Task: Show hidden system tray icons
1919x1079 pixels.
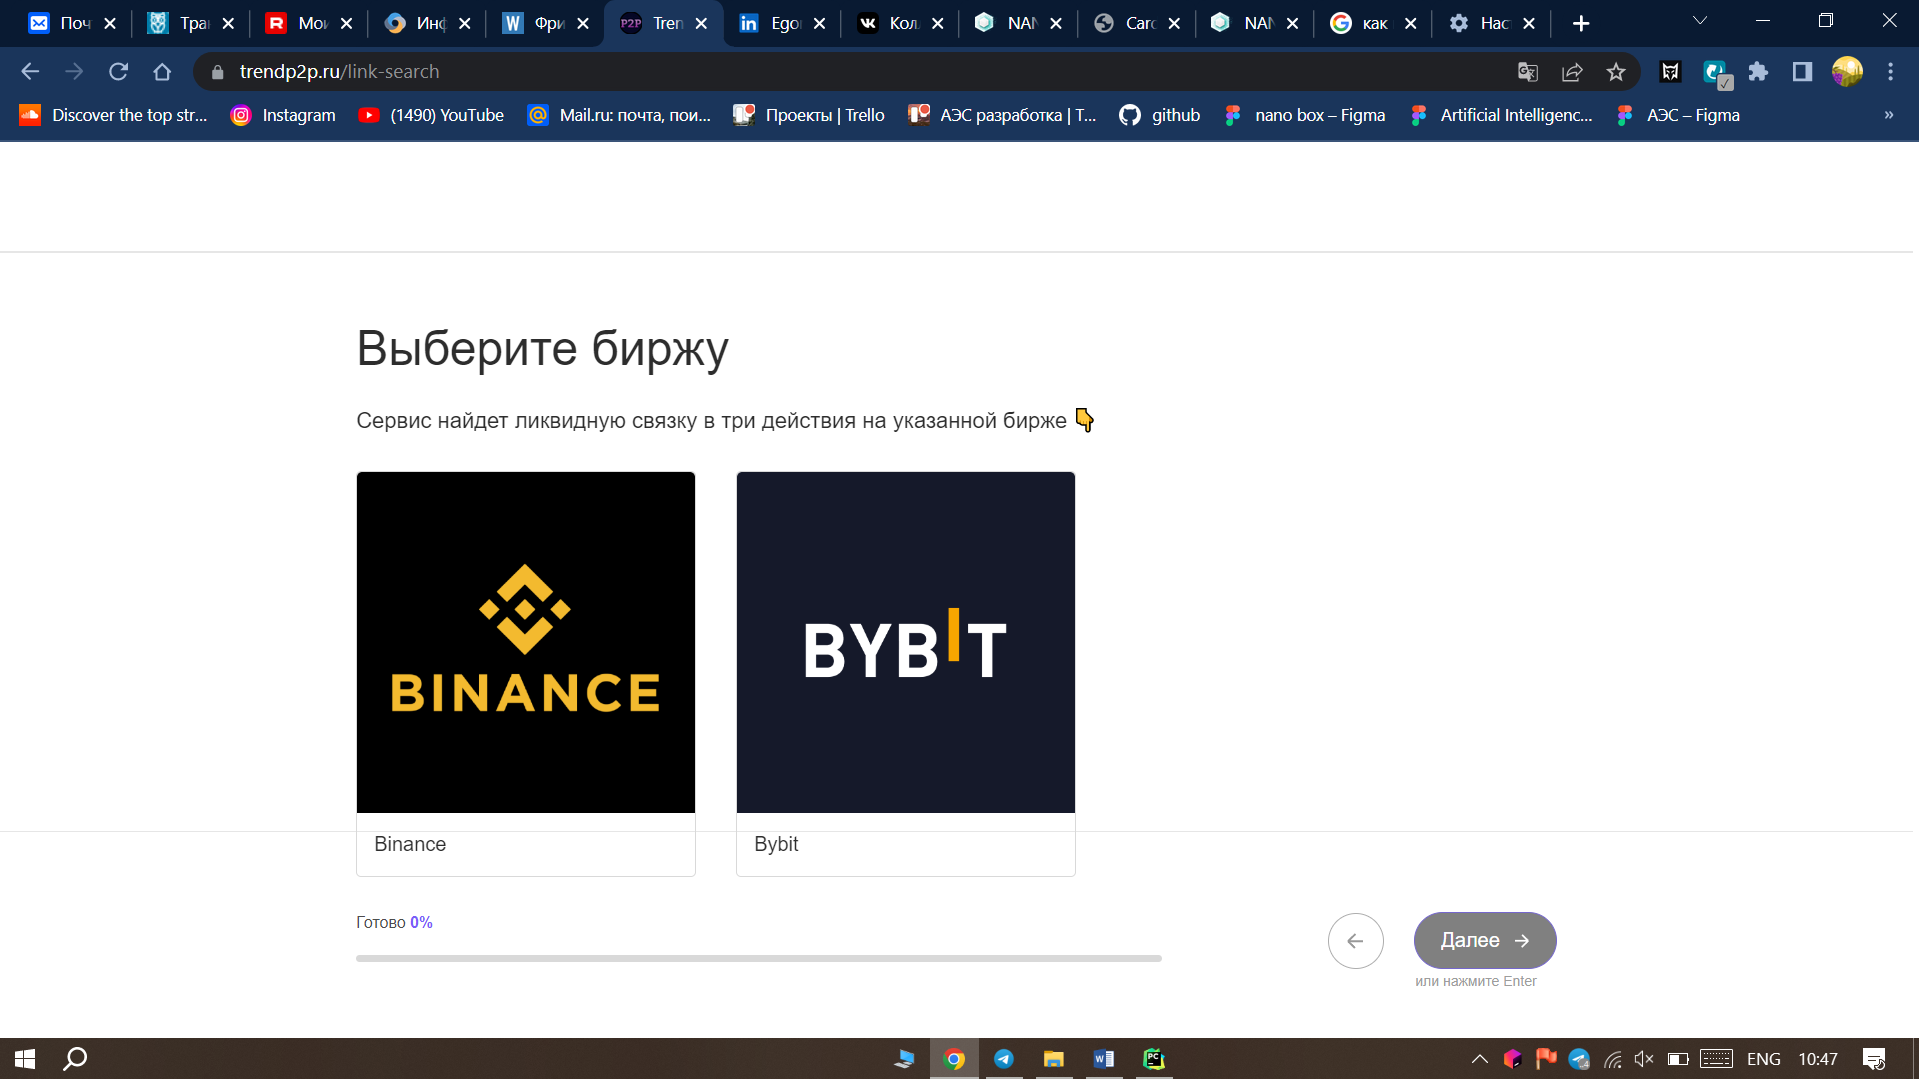Action: click(x=1480, y=1059)
